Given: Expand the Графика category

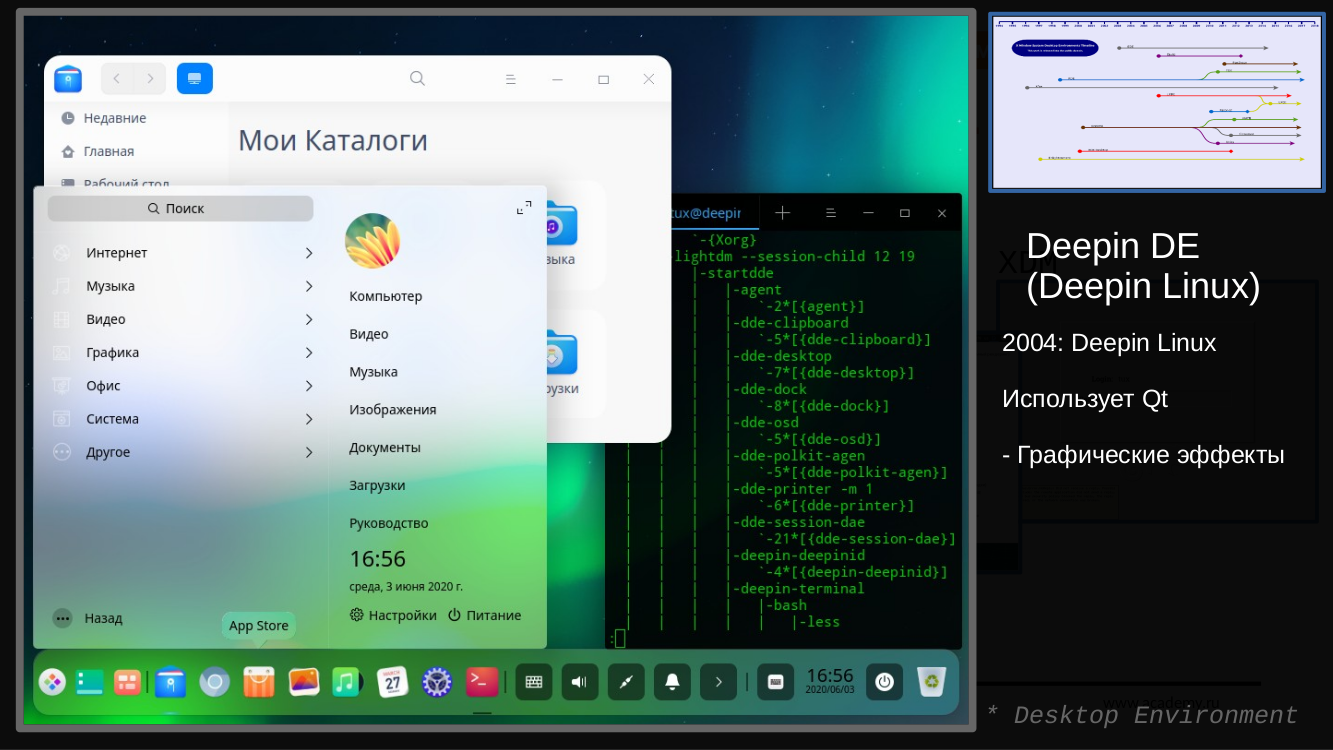Looking at the screenshot, I should click(183, 352).
